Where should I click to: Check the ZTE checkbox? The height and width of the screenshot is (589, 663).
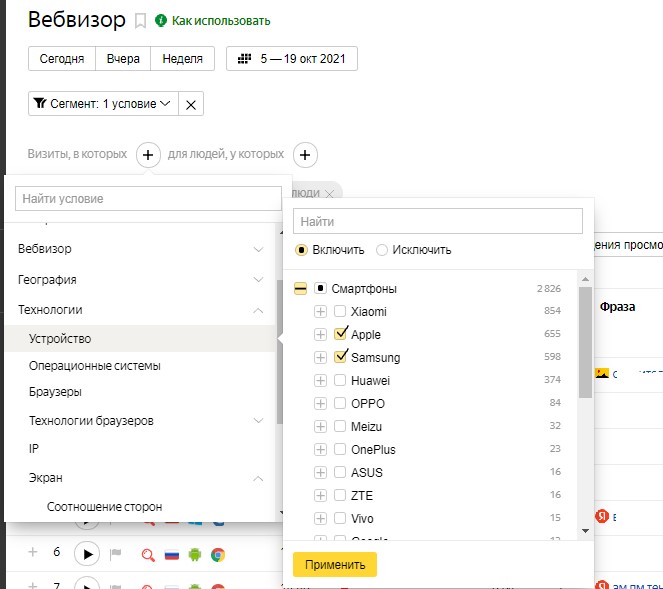coord(340,495)
